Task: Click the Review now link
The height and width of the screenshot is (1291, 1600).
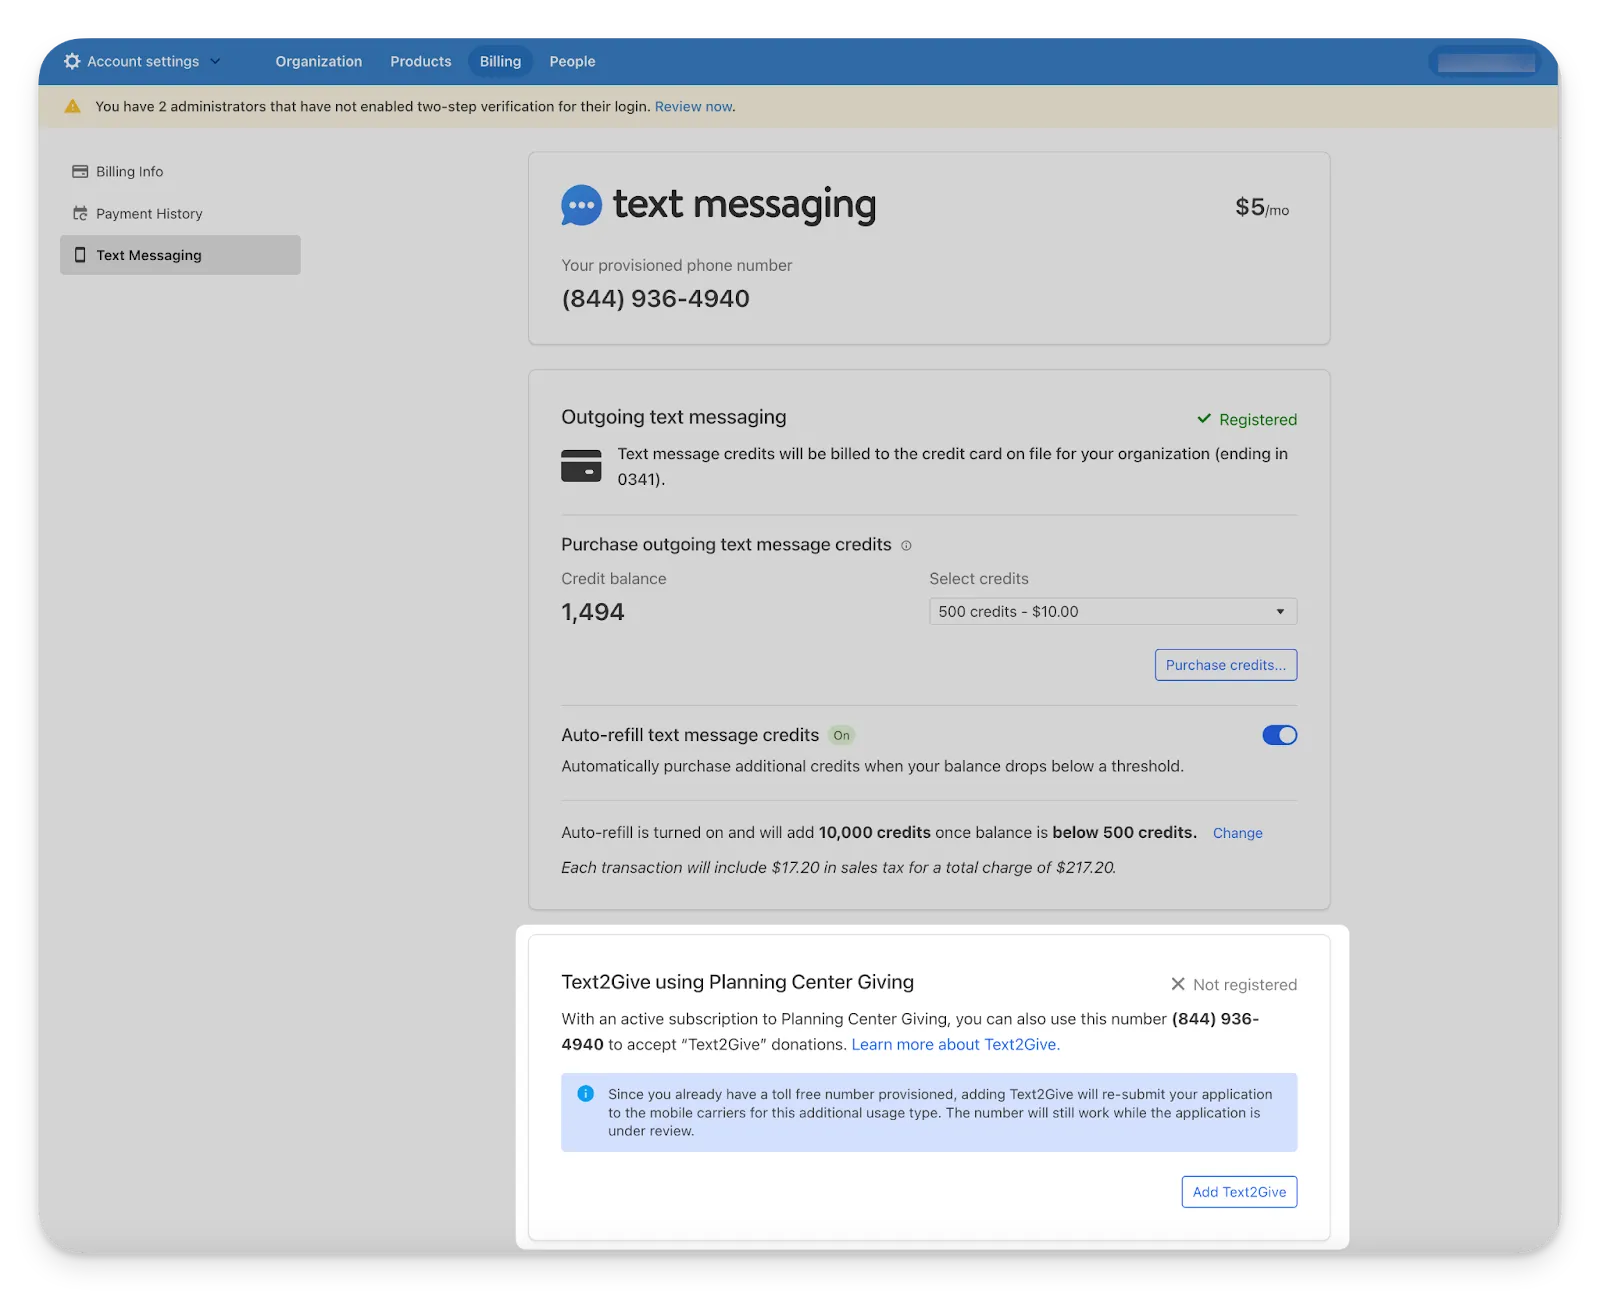Action: 693,107
